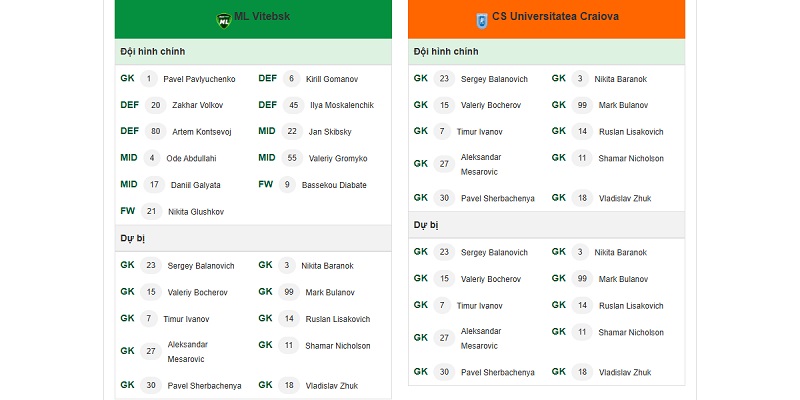
Task: Select the Dự bị header under ML Vitebsk
Action: tap(253, 238)
